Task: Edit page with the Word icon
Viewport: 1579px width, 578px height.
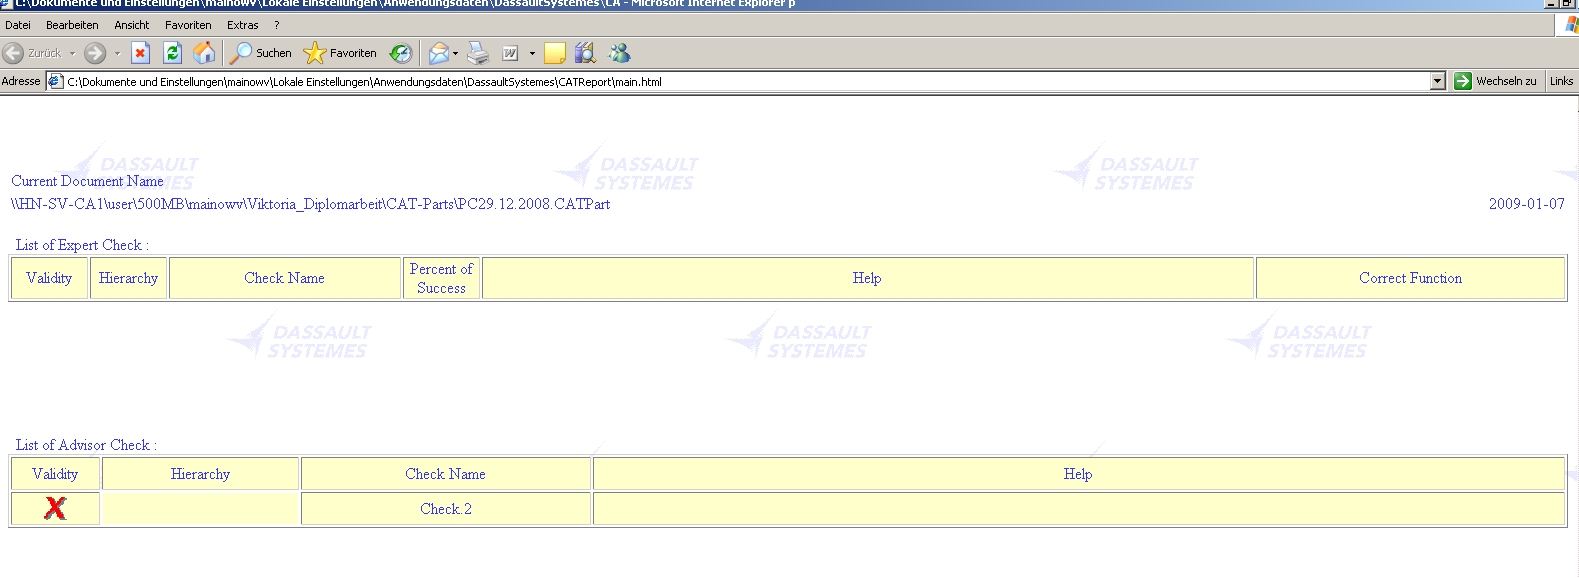Action: tap(510, 53)
